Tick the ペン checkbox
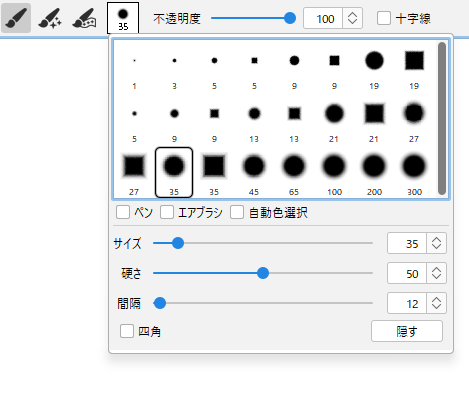The image size is (469, 395). pos(123,212)
